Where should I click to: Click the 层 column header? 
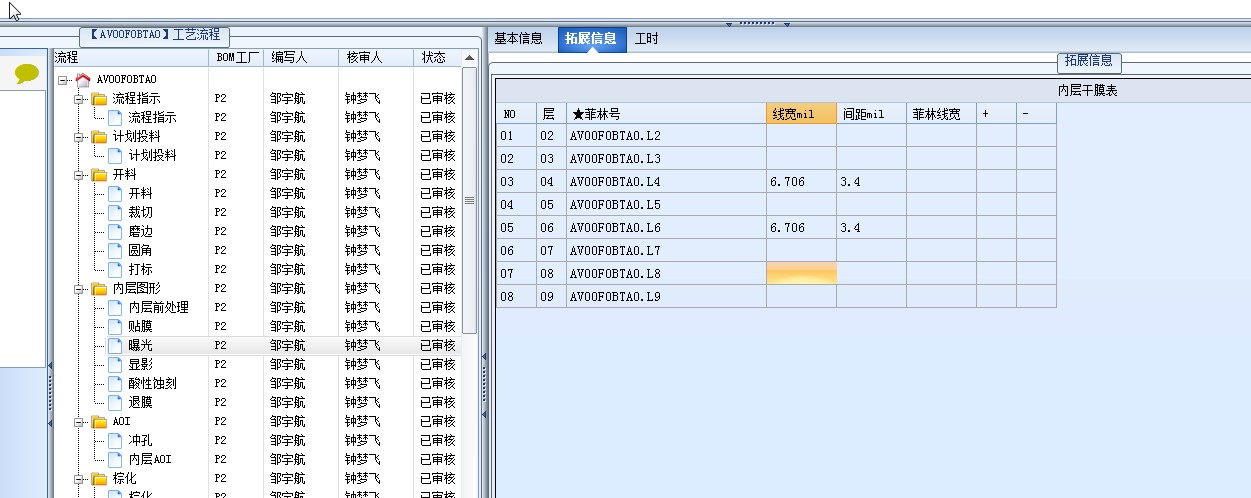point(551,114)
